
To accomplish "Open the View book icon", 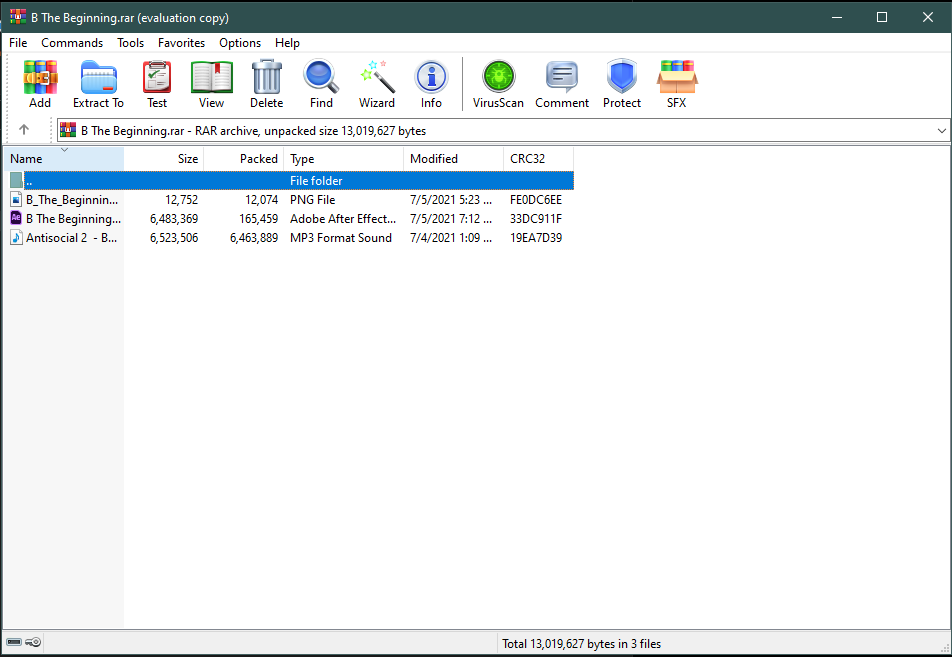I will pyautogui.click(x=211, y=84).
